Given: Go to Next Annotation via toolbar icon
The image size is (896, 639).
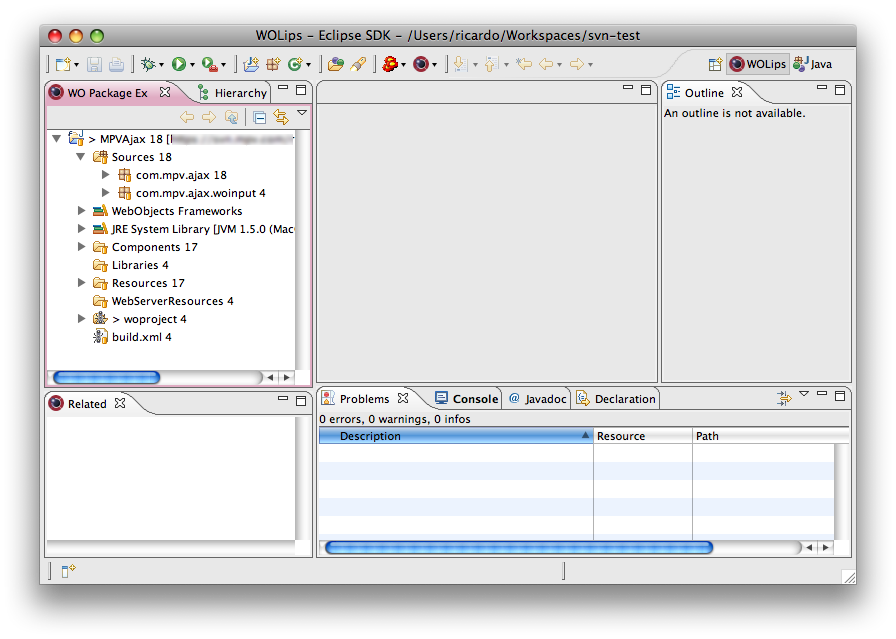Looking at the screenshot, I should (x=461, y=64).
